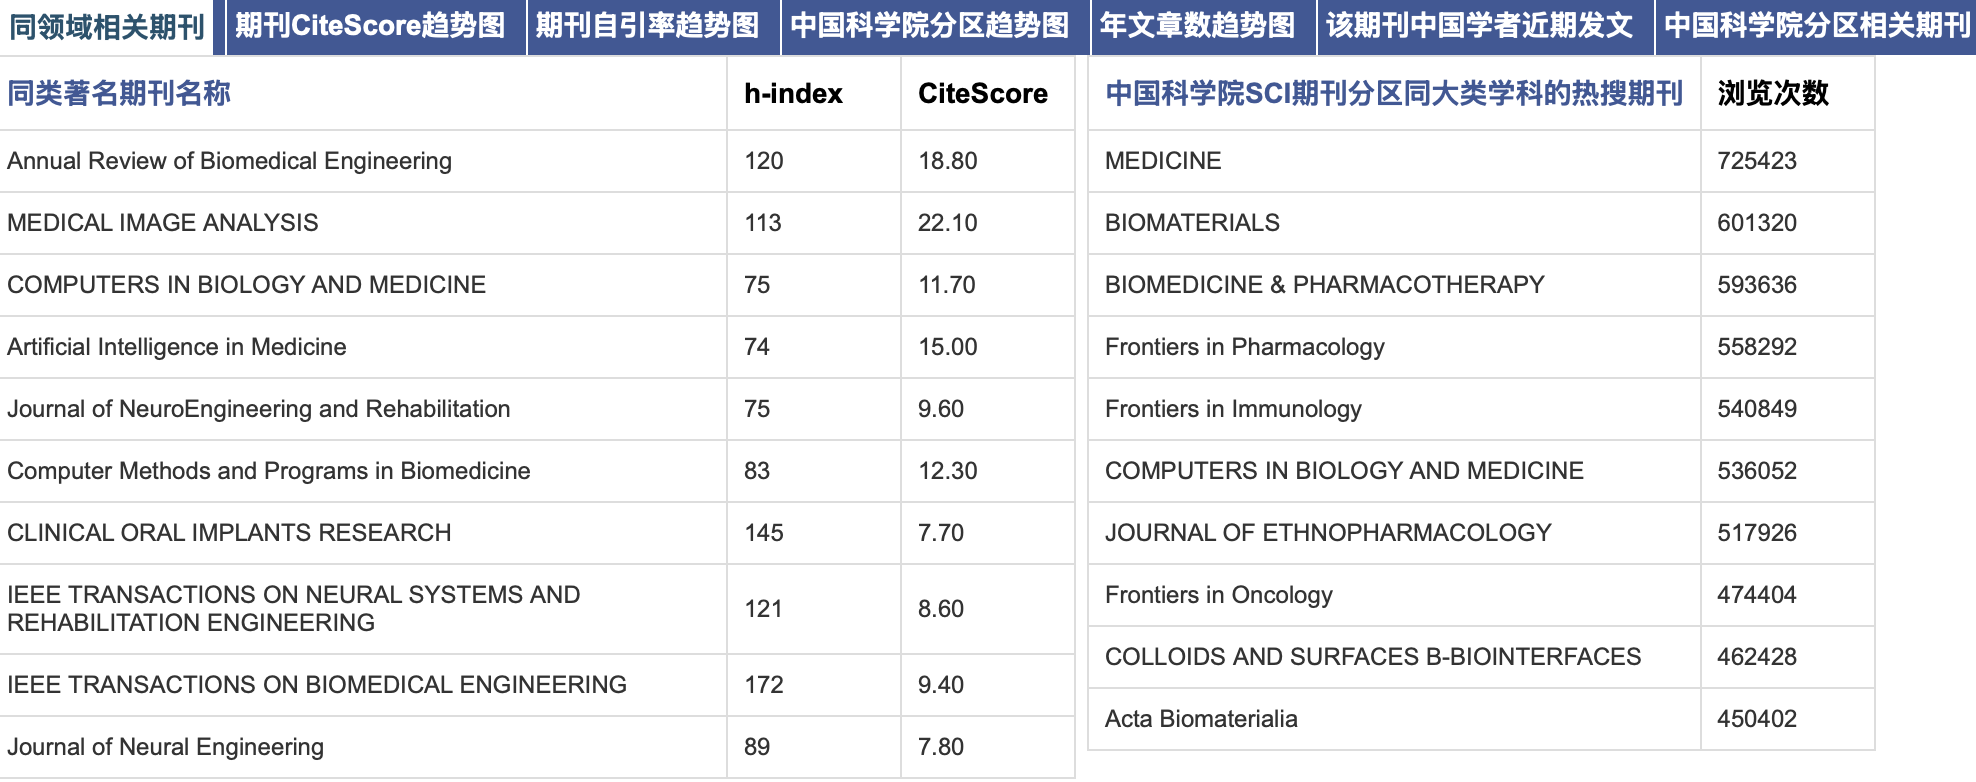Screen dimensions: 1976x782
Task: Open Journal of Neural Engineering entry
Action: point(166,747)
